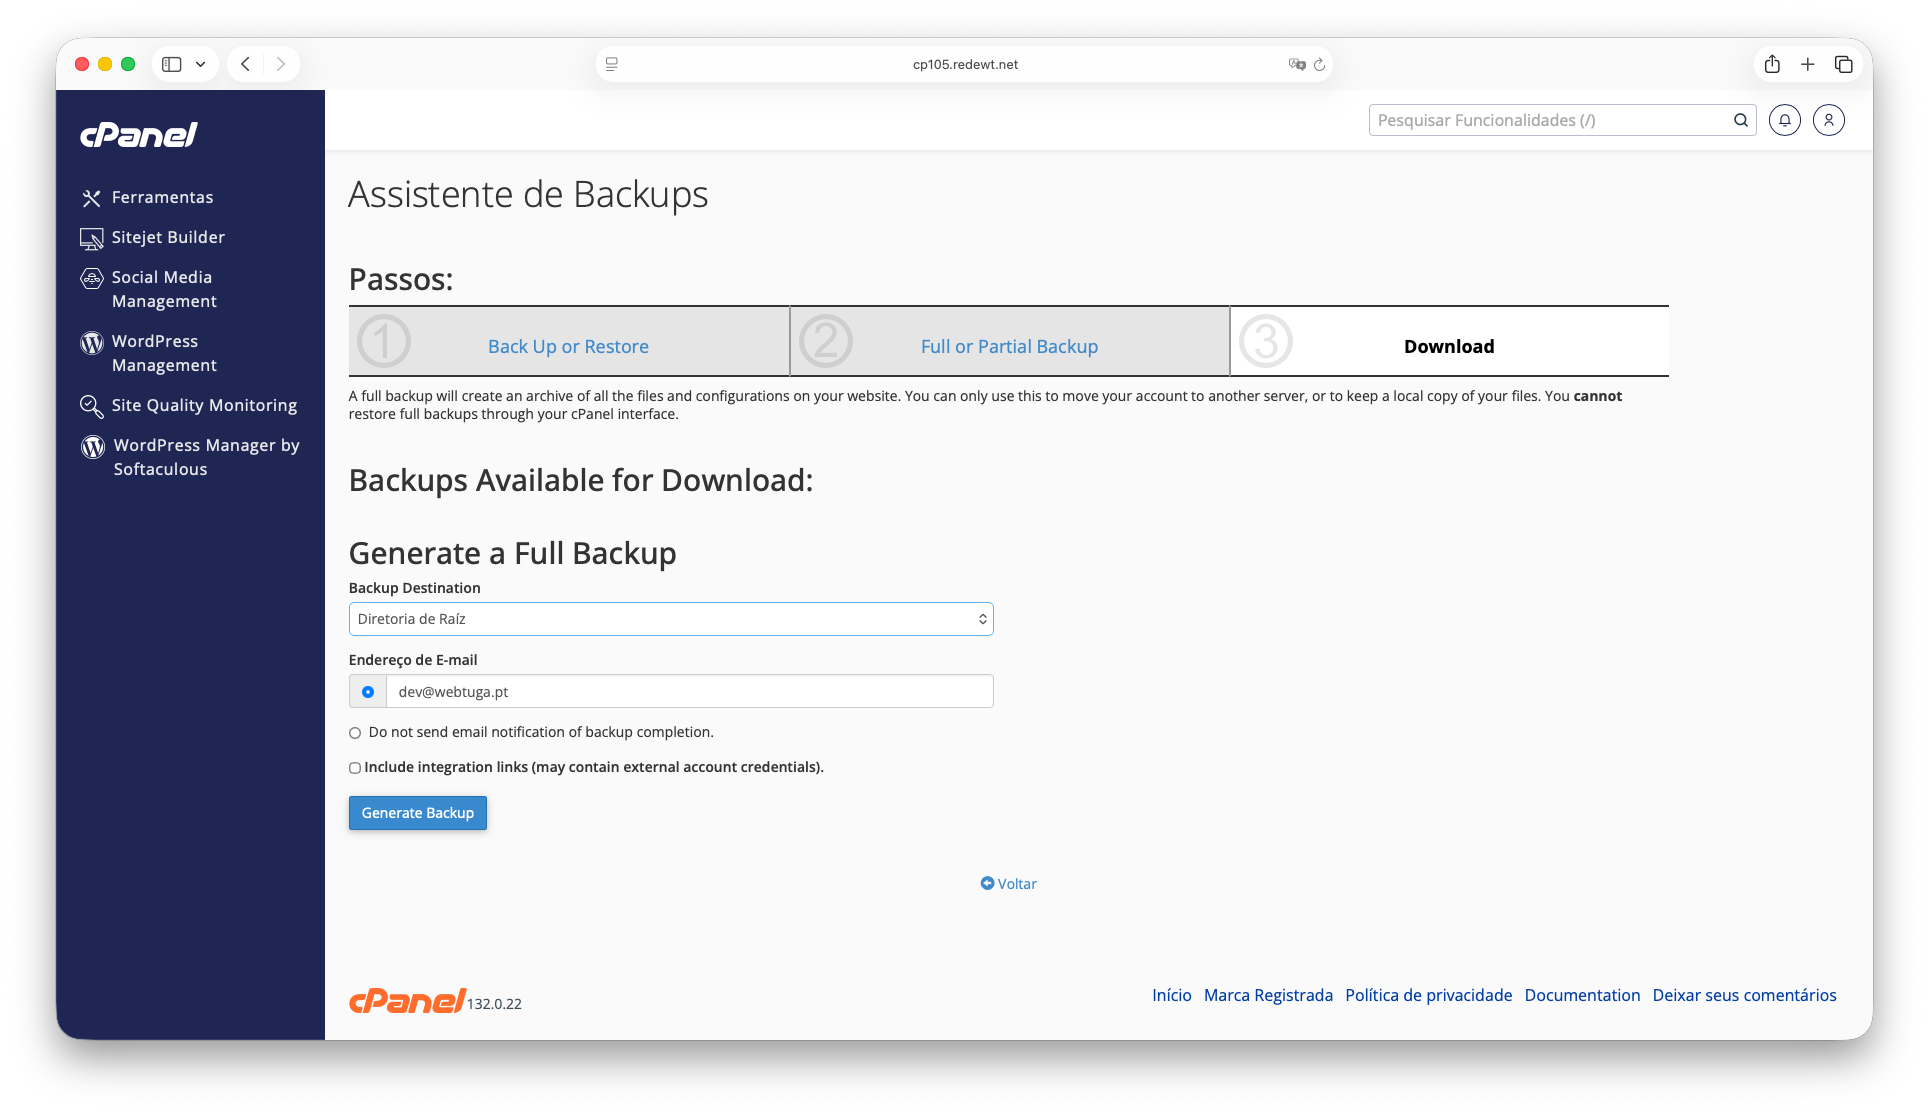Select the email address radio button
1929x1114 pixels.
pos(368,692)
